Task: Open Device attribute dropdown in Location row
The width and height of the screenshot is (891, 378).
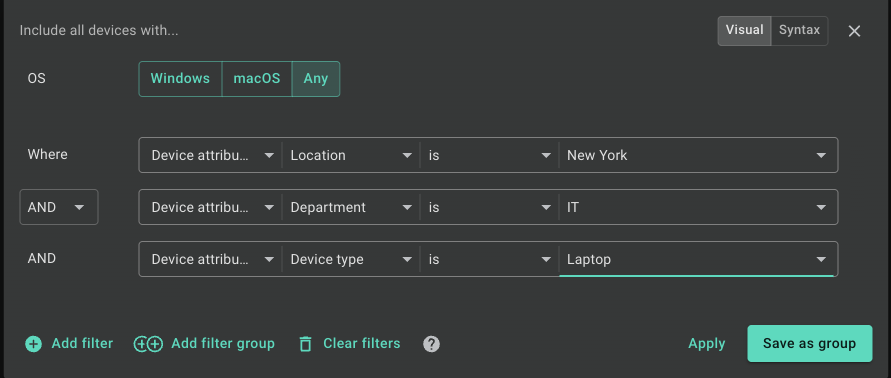Action: pos(211,155)
